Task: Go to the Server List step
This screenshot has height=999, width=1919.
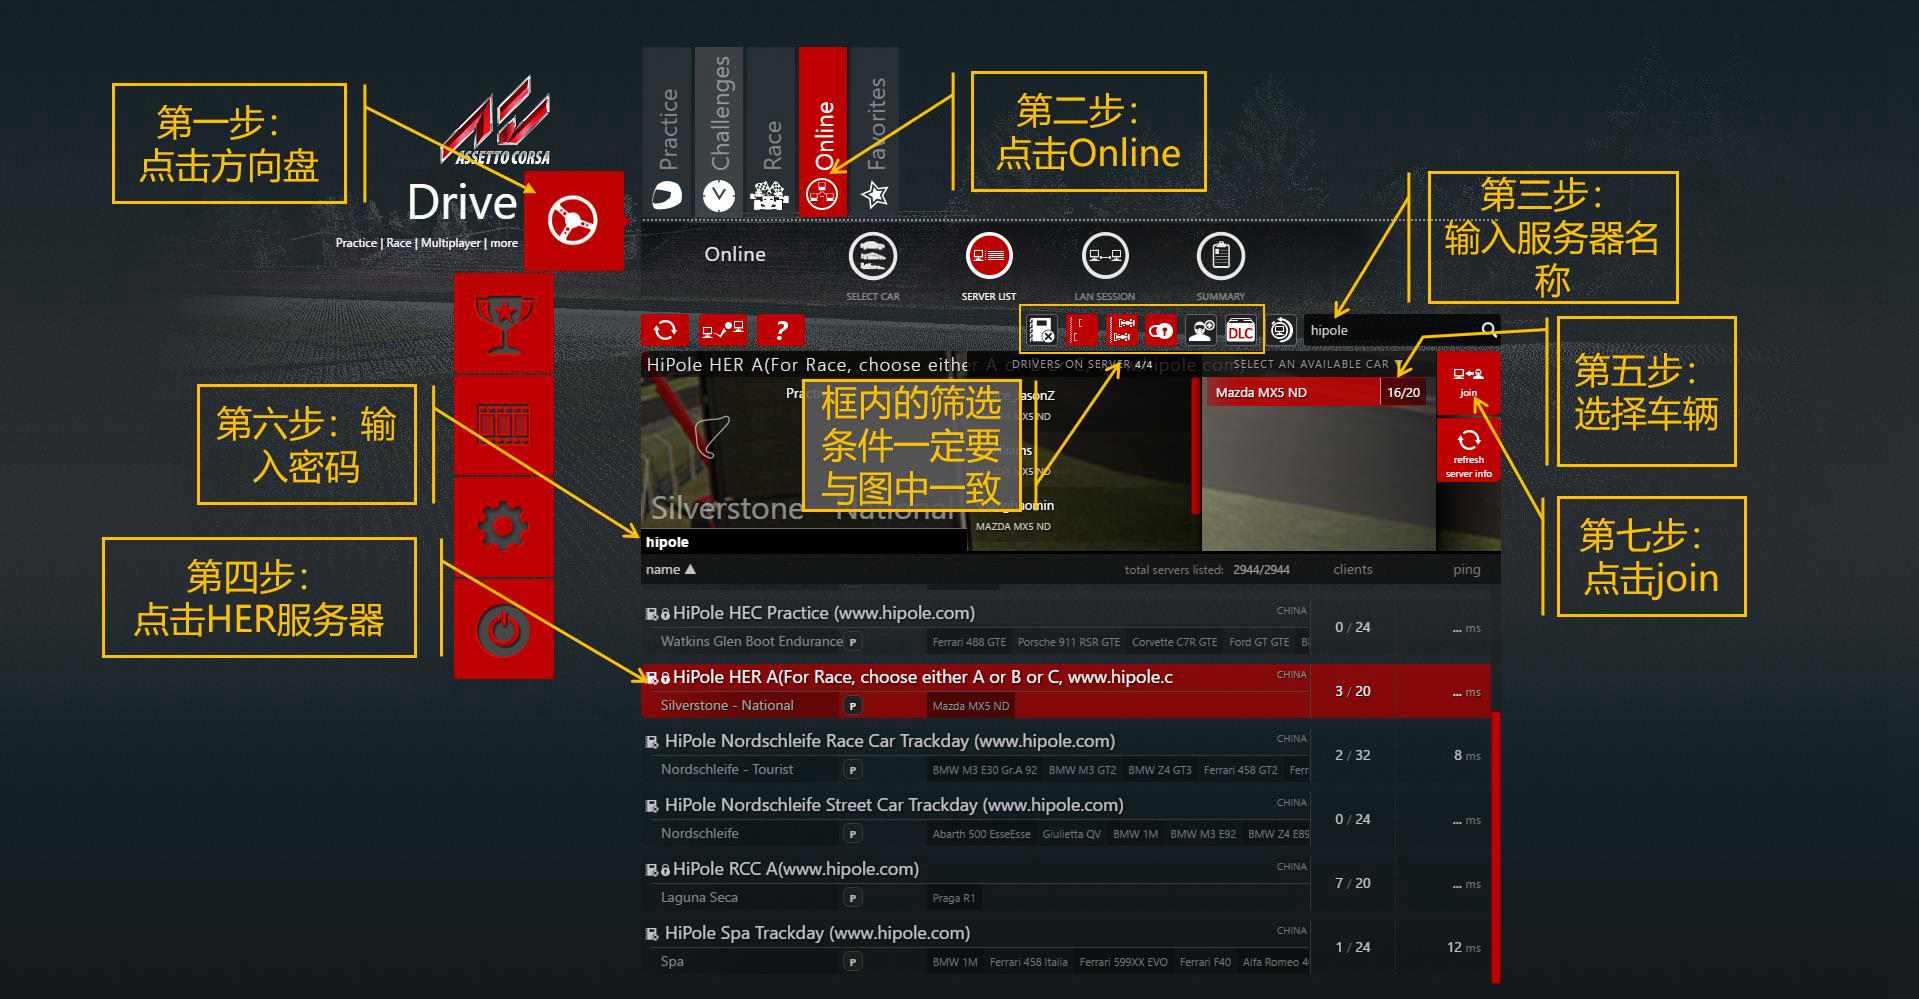Action: 989,257
